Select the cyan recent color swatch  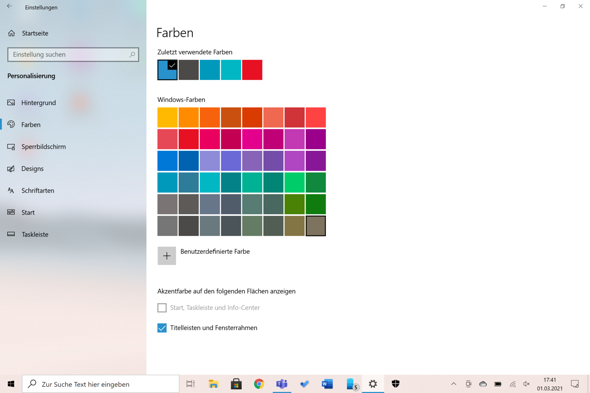point(231,70)
